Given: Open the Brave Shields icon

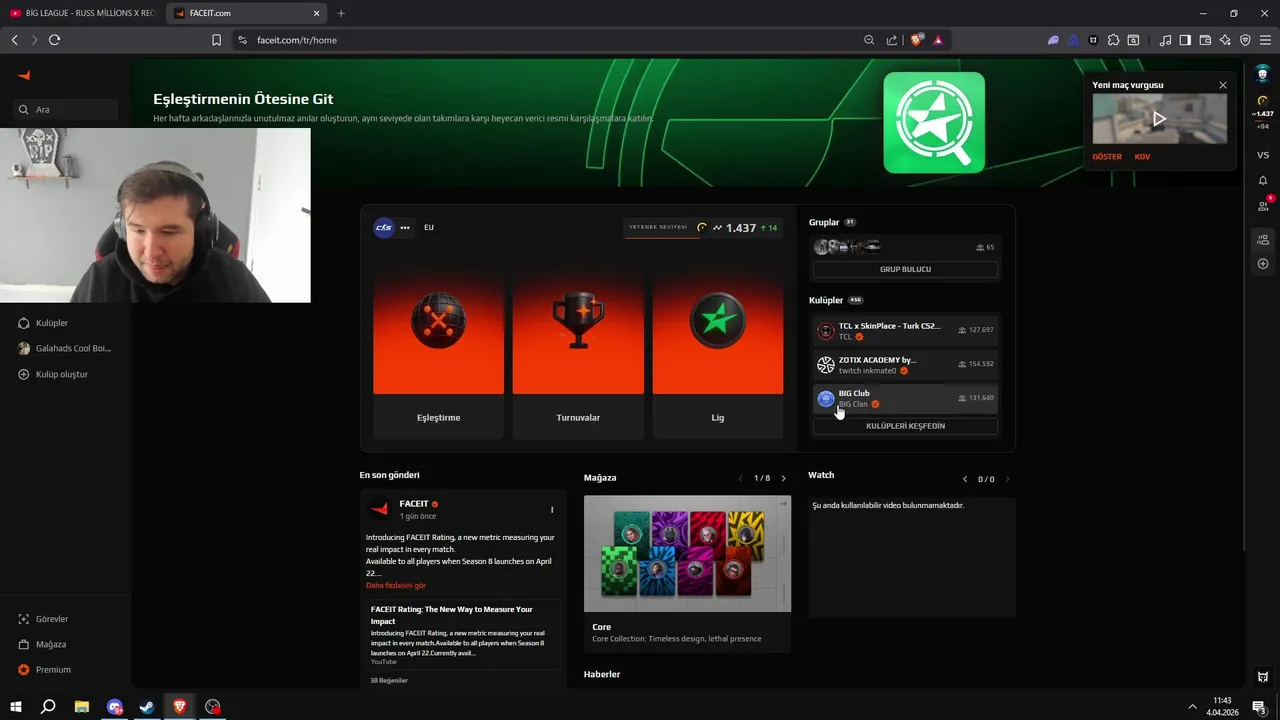Looking at the screenshot, I should [x=916, y=40].
